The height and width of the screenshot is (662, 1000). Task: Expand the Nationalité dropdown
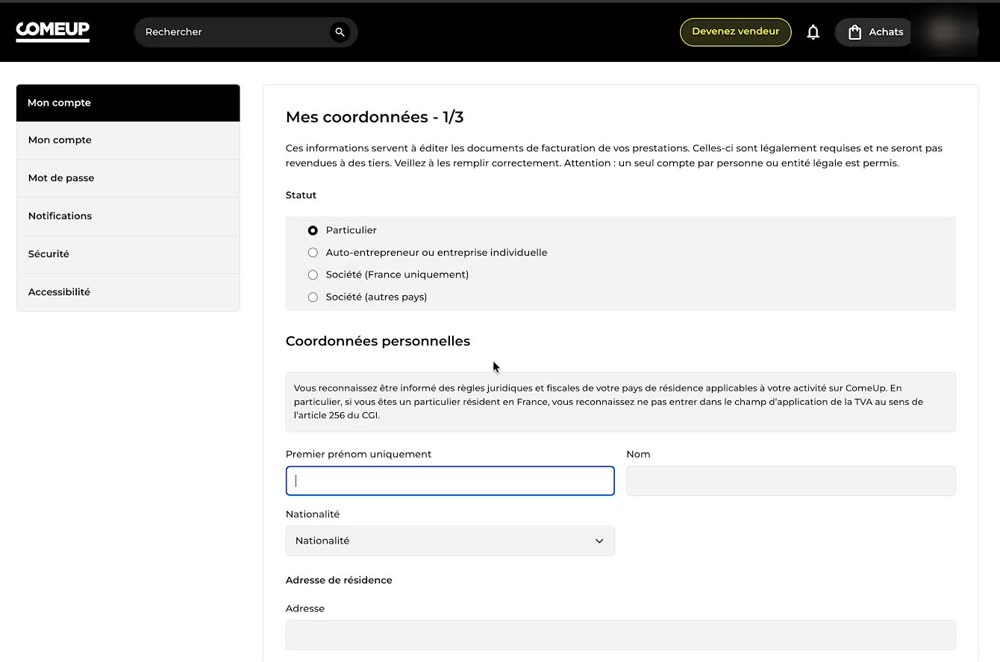tap(450, 541)
